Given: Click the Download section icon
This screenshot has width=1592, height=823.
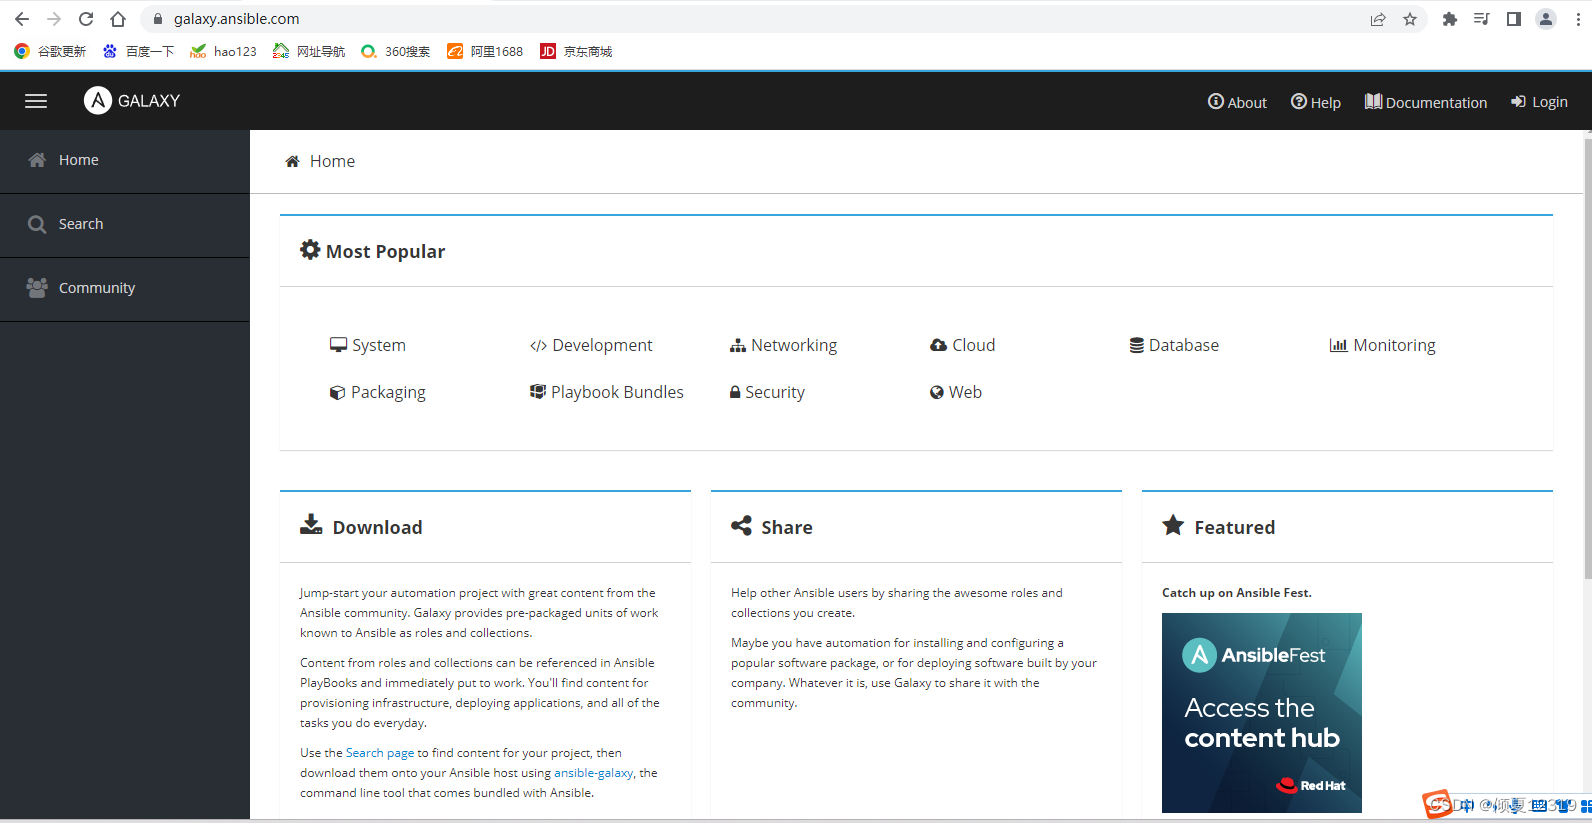Looking at the screenshot, I should click(x=311, y=525).
